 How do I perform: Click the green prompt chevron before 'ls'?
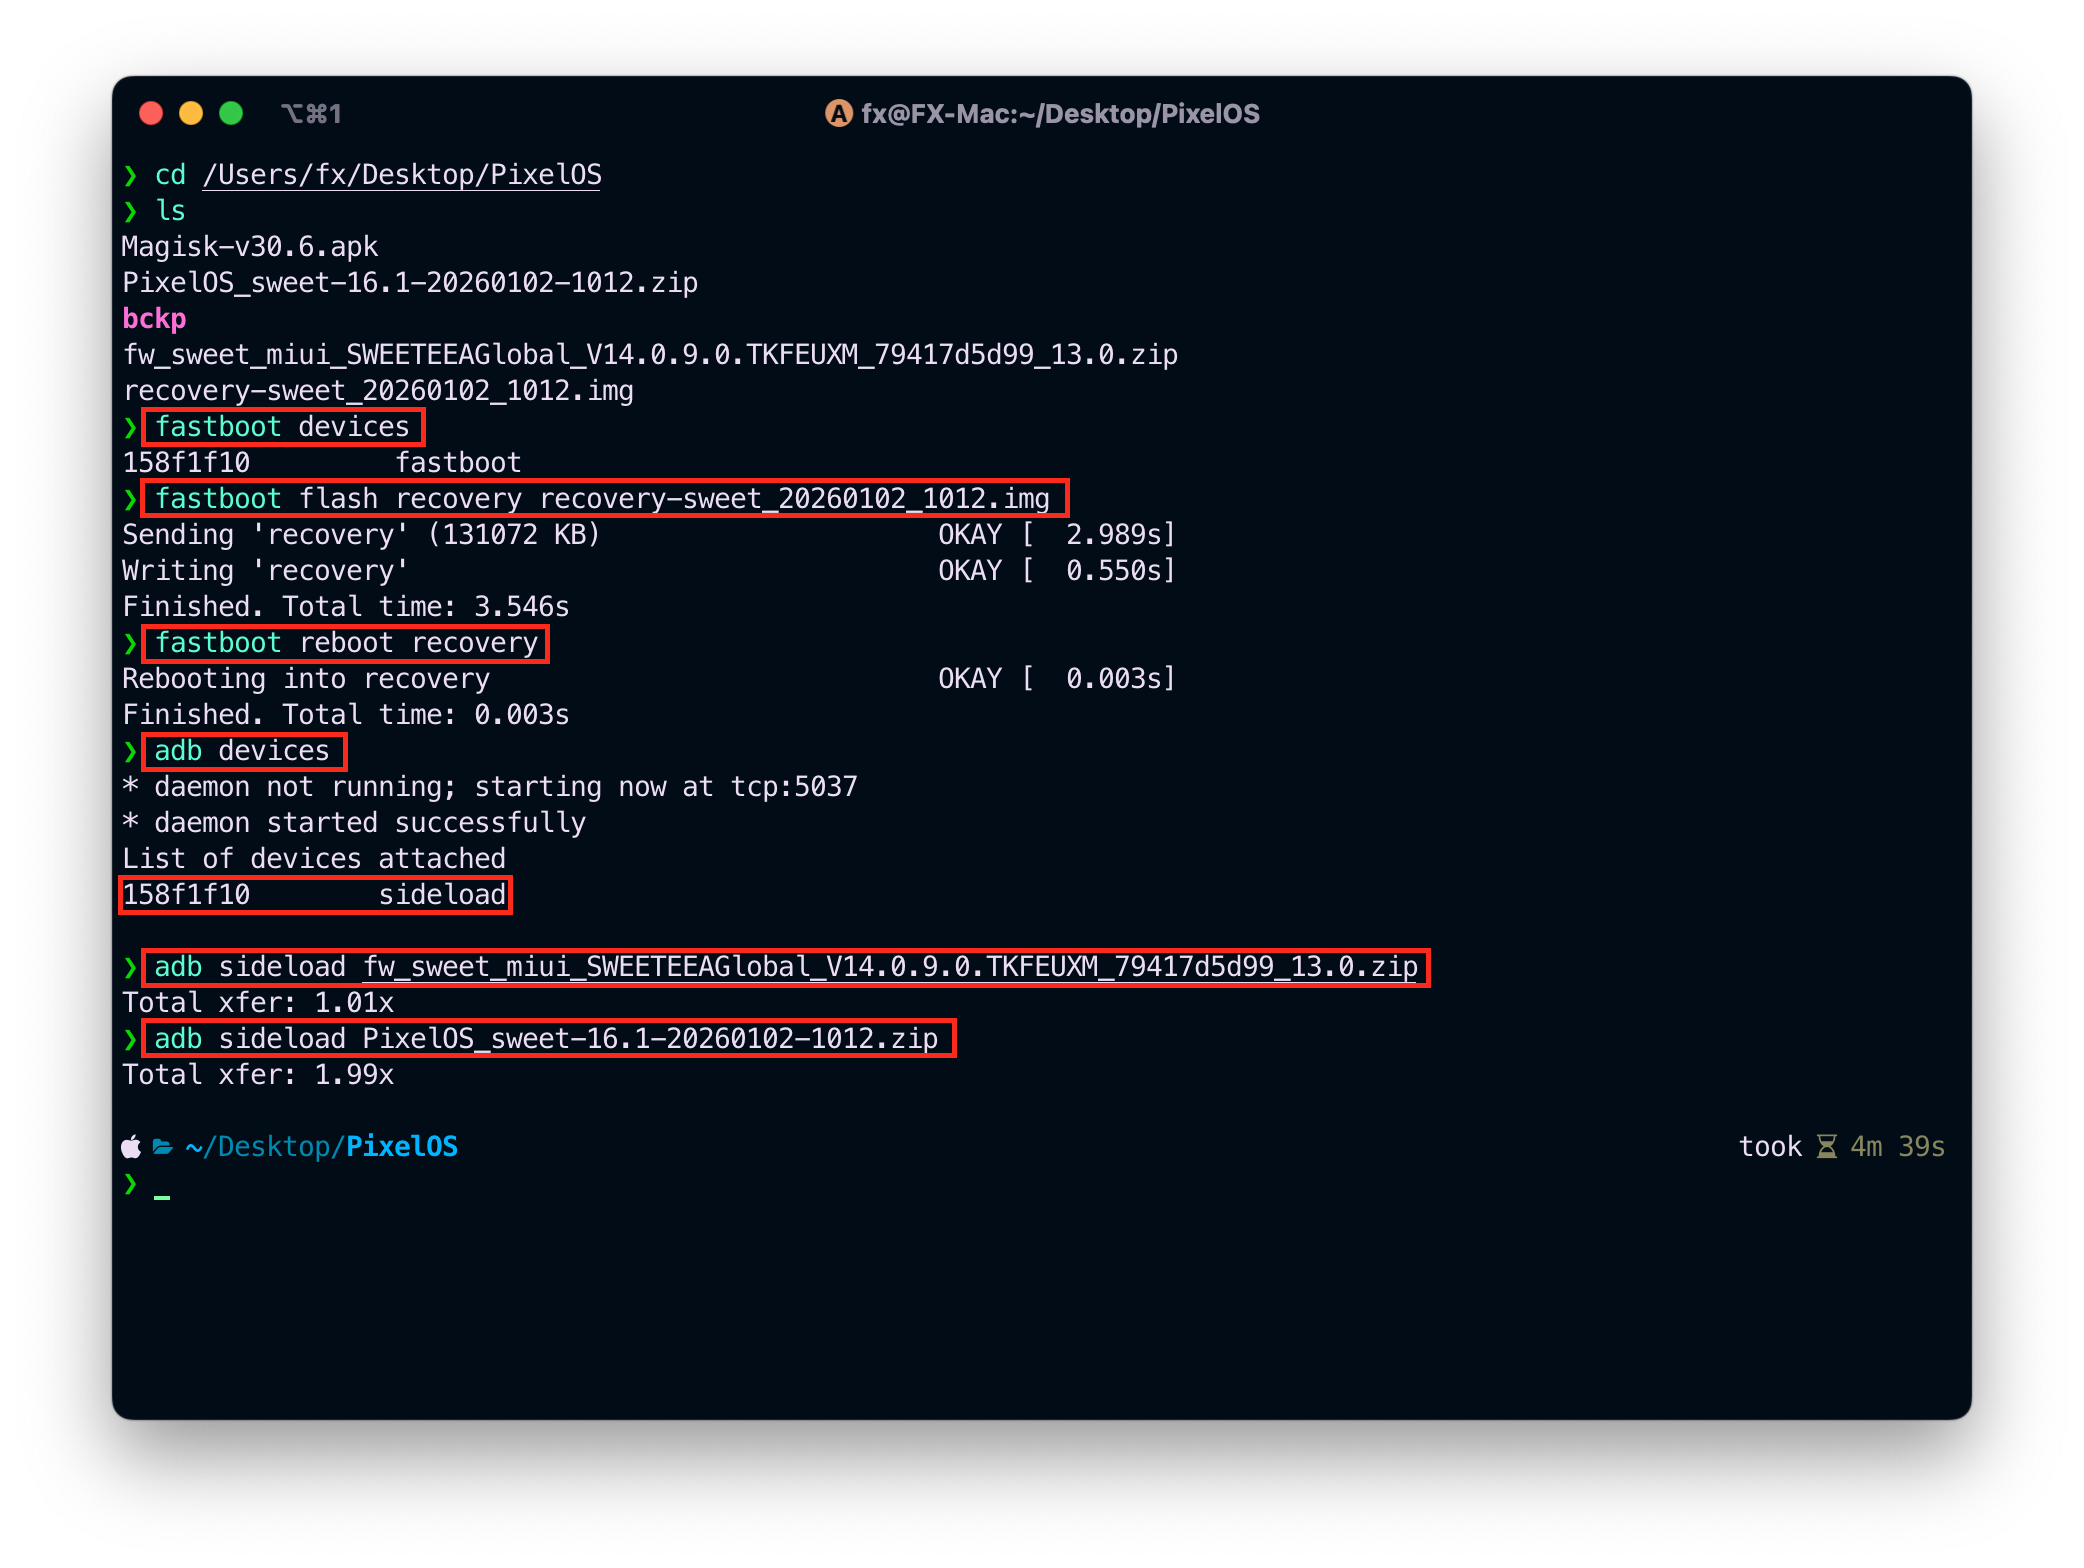click(130, 211)
